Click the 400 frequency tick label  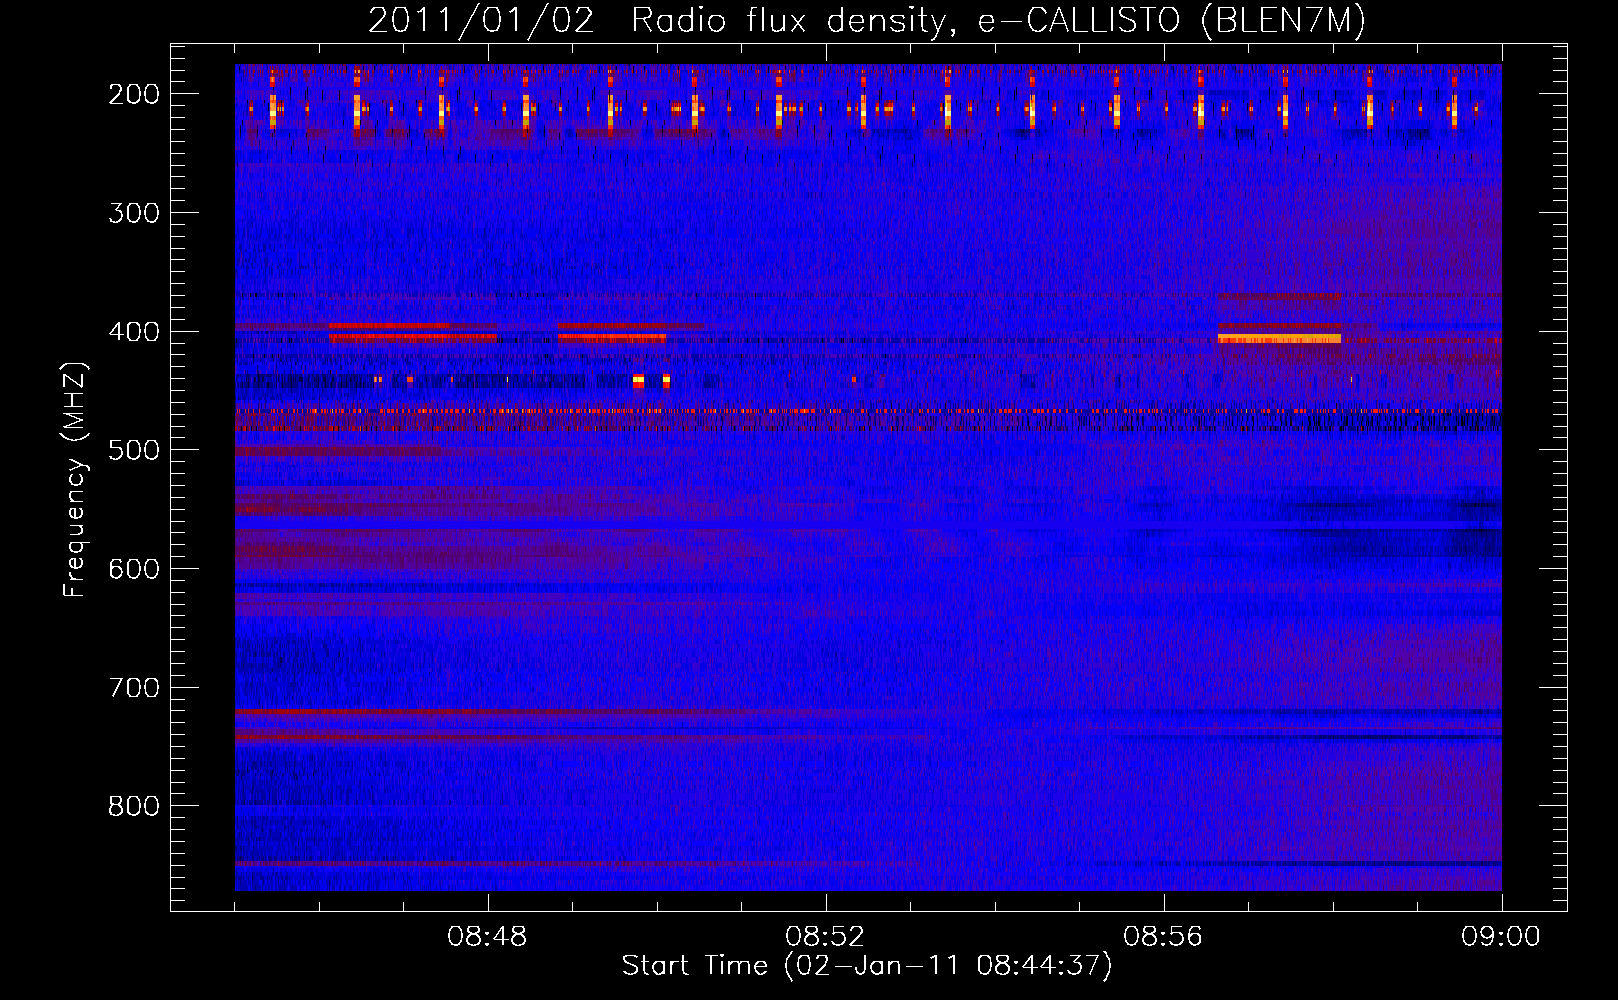133,332
